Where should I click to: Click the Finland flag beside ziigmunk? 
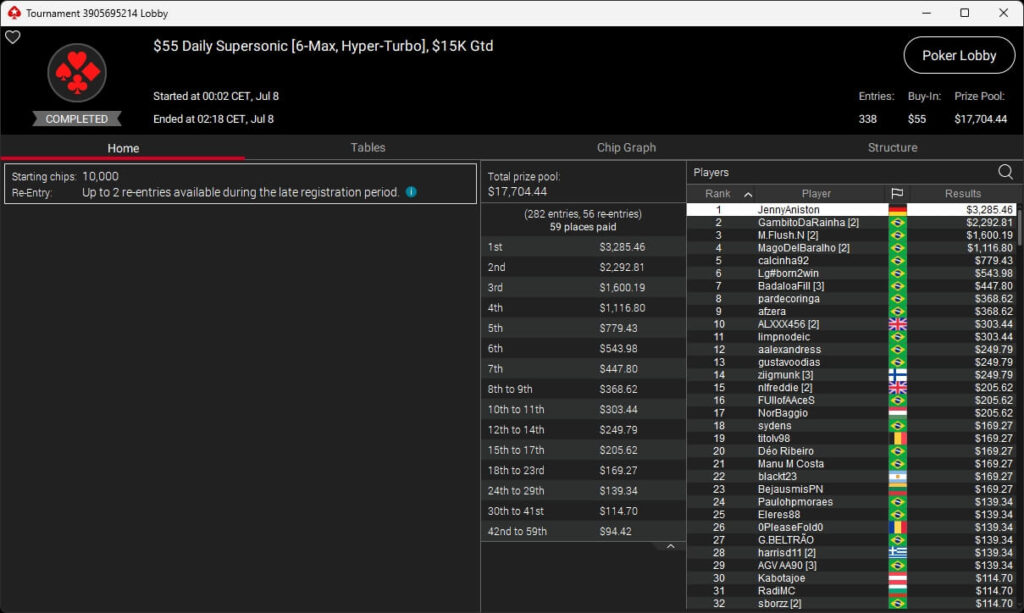[897, 375]
